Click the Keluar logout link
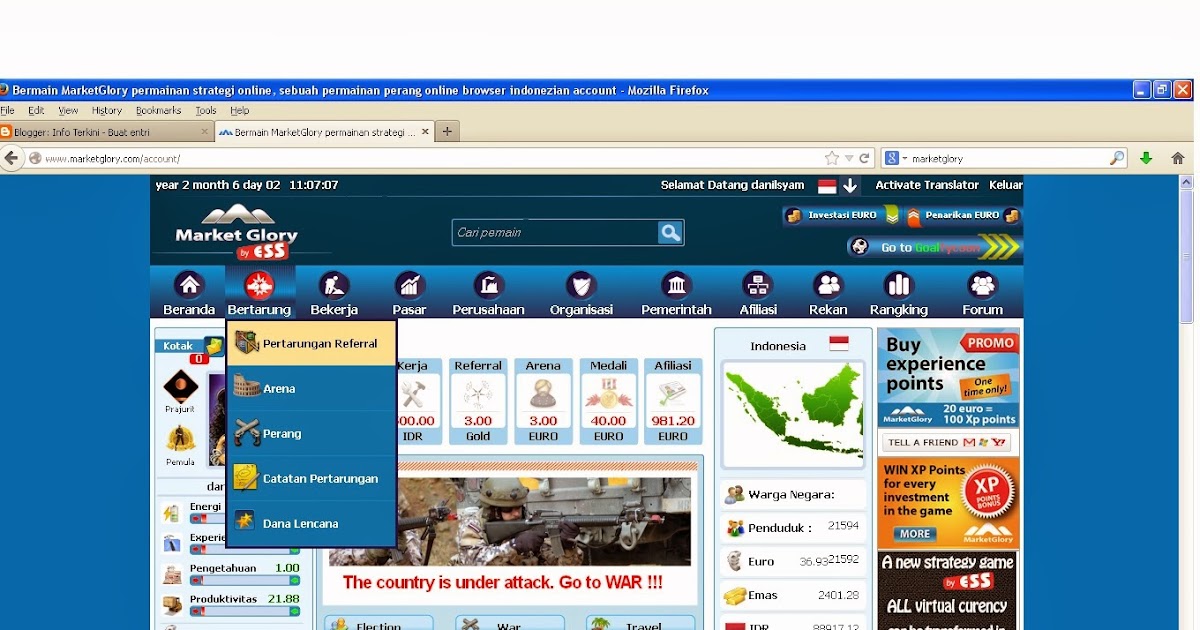Viewport: 1200px width, 630px height. coord(1006,185)
